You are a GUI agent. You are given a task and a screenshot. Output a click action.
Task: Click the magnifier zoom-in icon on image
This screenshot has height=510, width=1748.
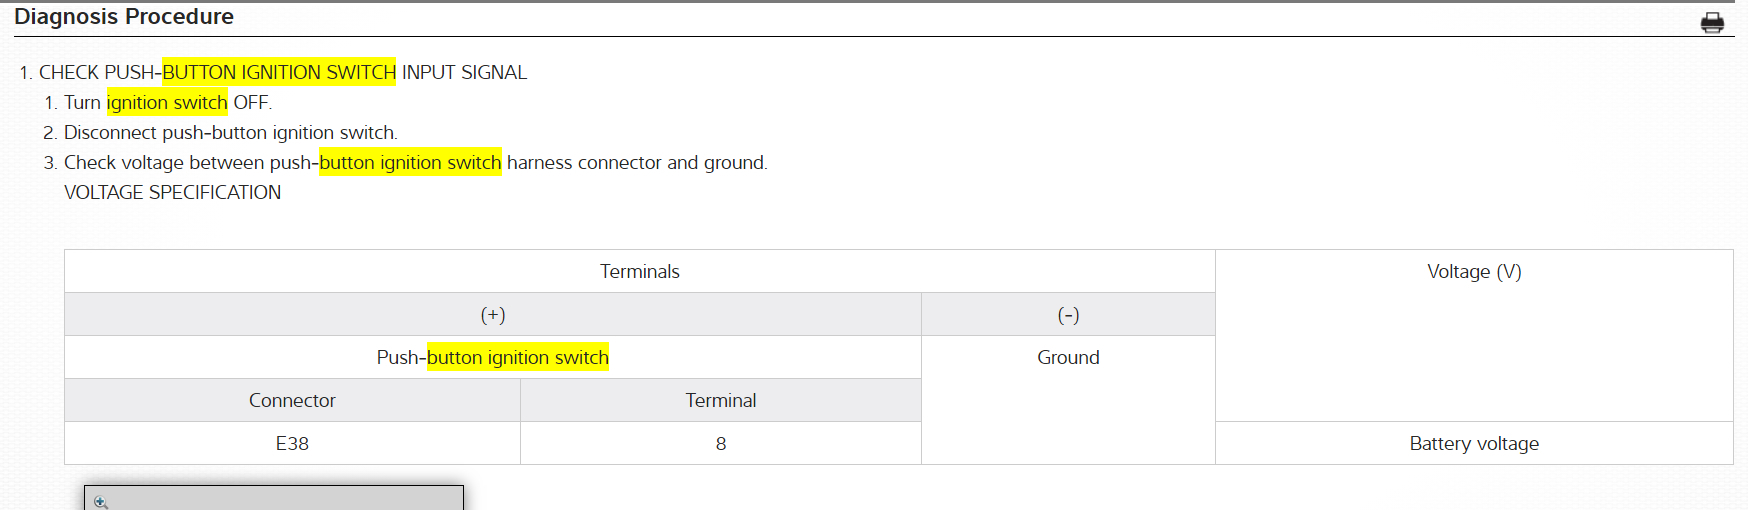click(x=100, y=502)
